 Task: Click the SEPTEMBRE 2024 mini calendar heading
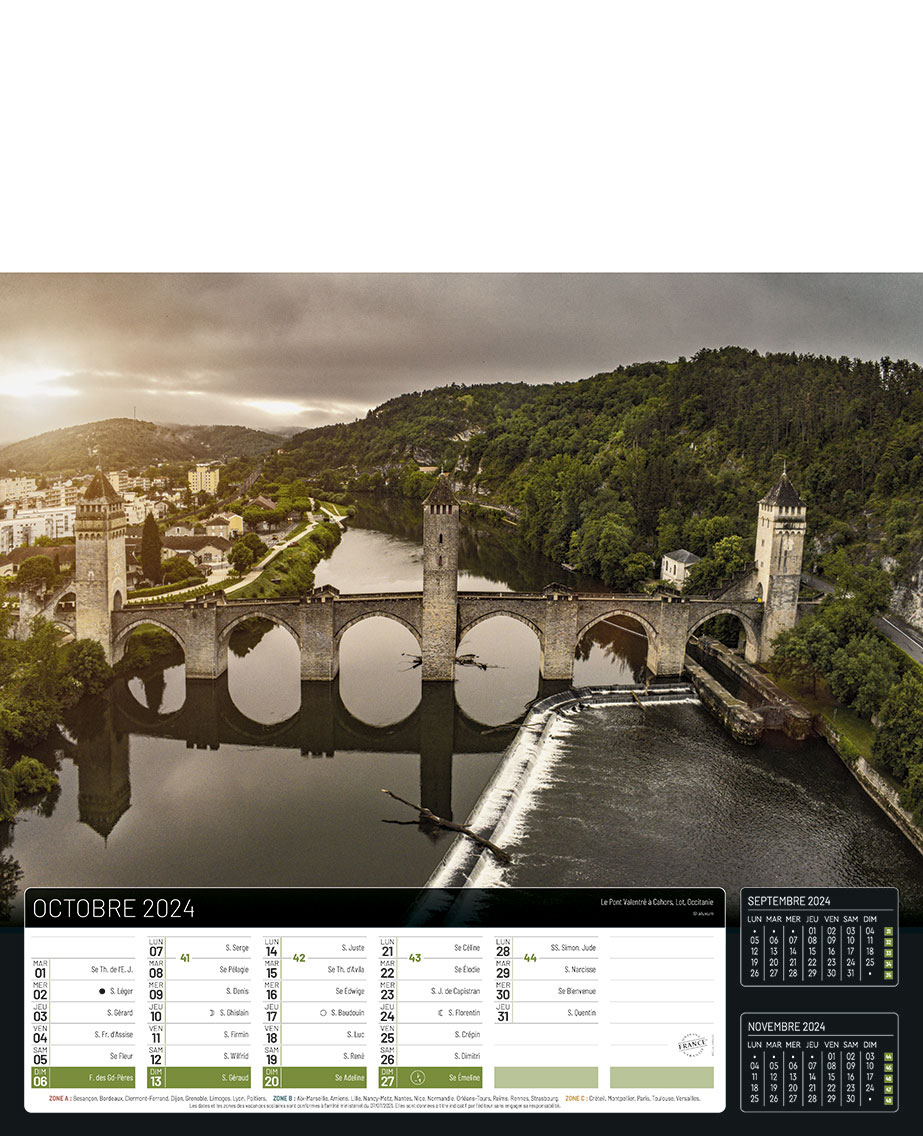[789, 901]
